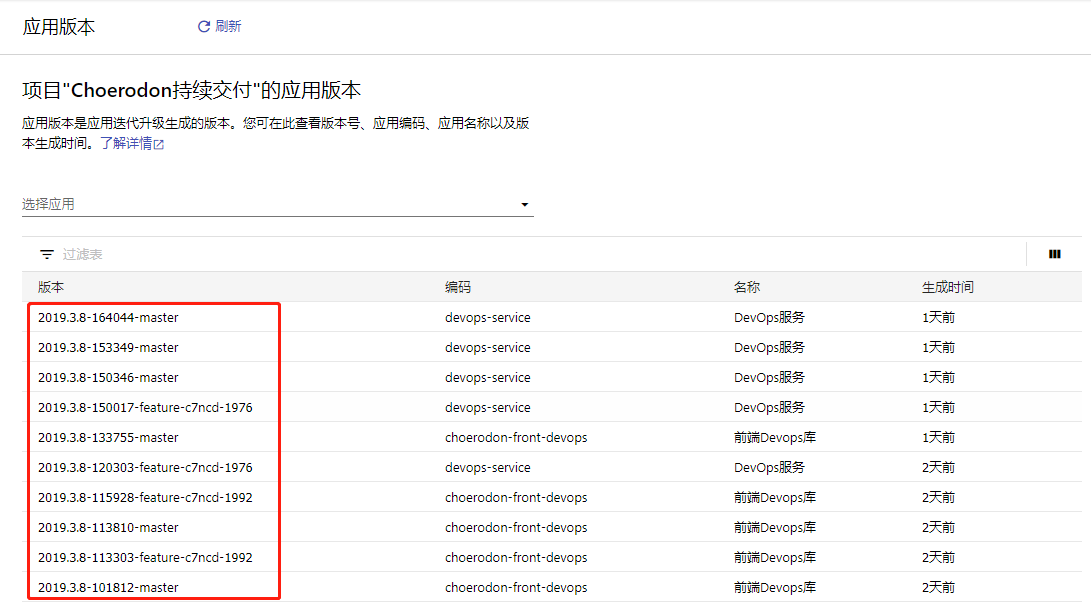Click the 应用版本 page title

click(58, 27)
